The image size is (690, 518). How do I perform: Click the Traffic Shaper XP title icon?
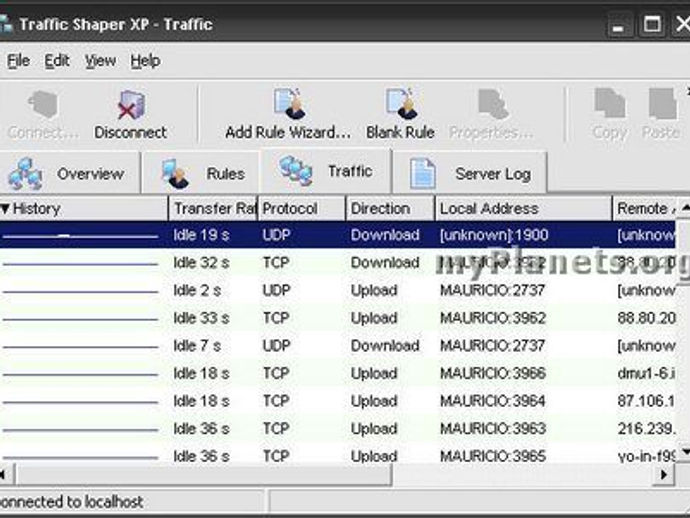coord(5,24)
